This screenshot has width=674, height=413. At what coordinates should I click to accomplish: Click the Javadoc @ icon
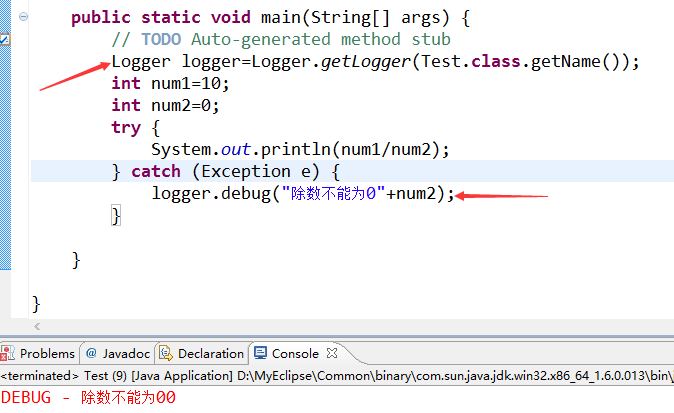[x=91, y=353]
